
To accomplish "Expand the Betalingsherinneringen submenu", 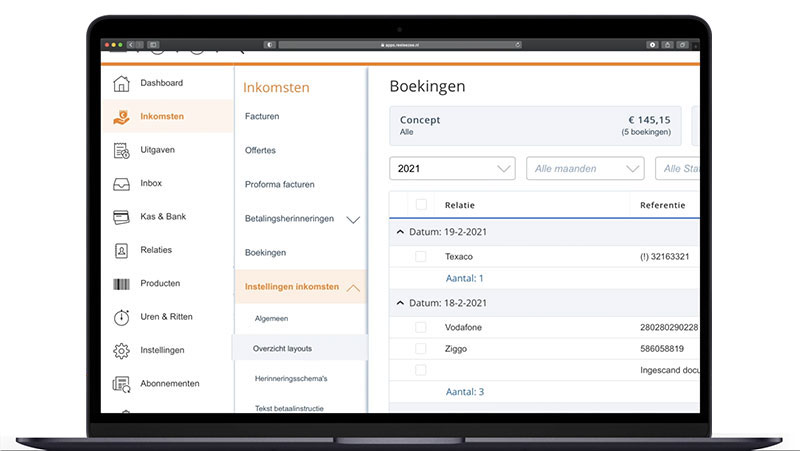I will 352,219.
